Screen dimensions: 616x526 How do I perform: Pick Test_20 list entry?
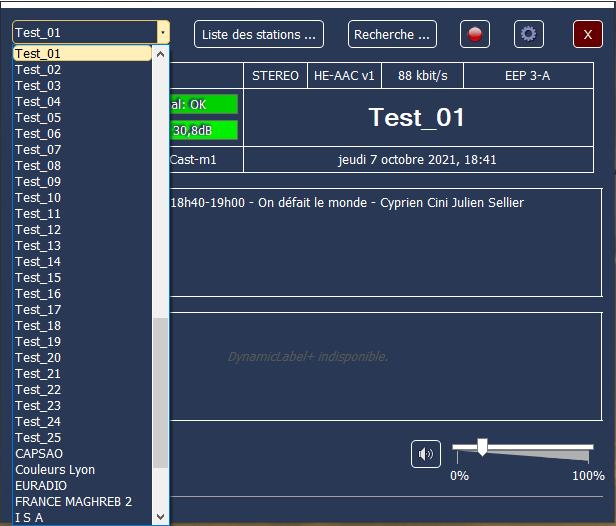coord(82,357)
